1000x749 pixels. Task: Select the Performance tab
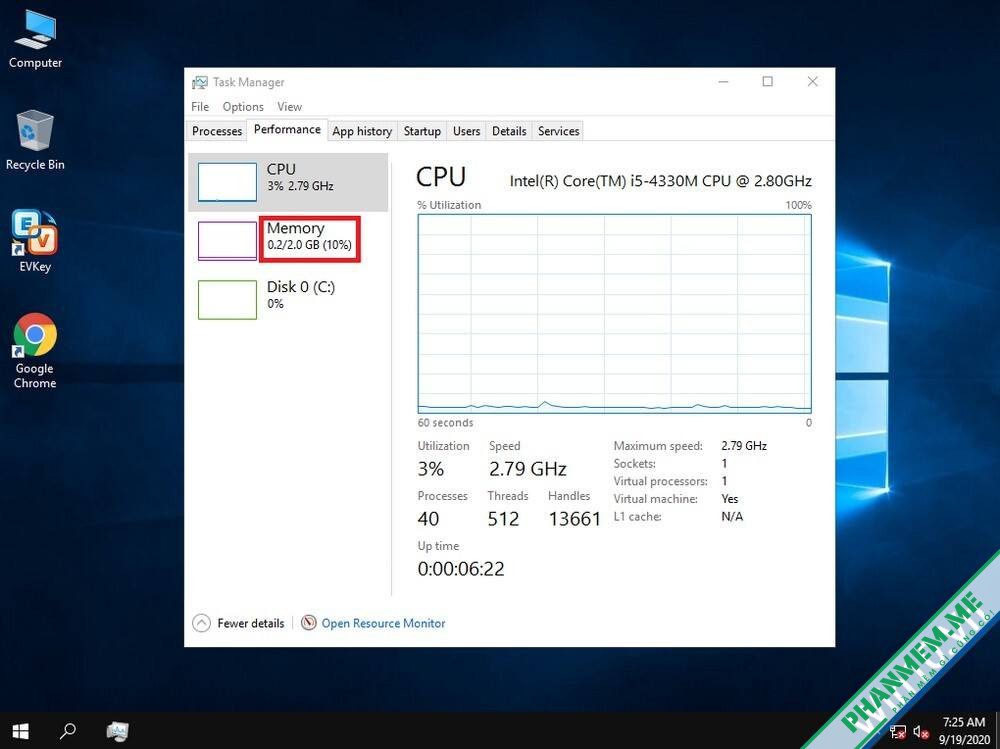click(287, 130)
